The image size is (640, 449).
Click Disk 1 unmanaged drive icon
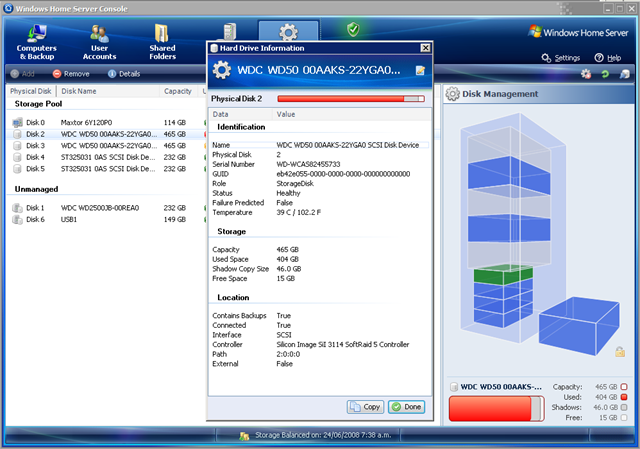click(x=18, y=208)
